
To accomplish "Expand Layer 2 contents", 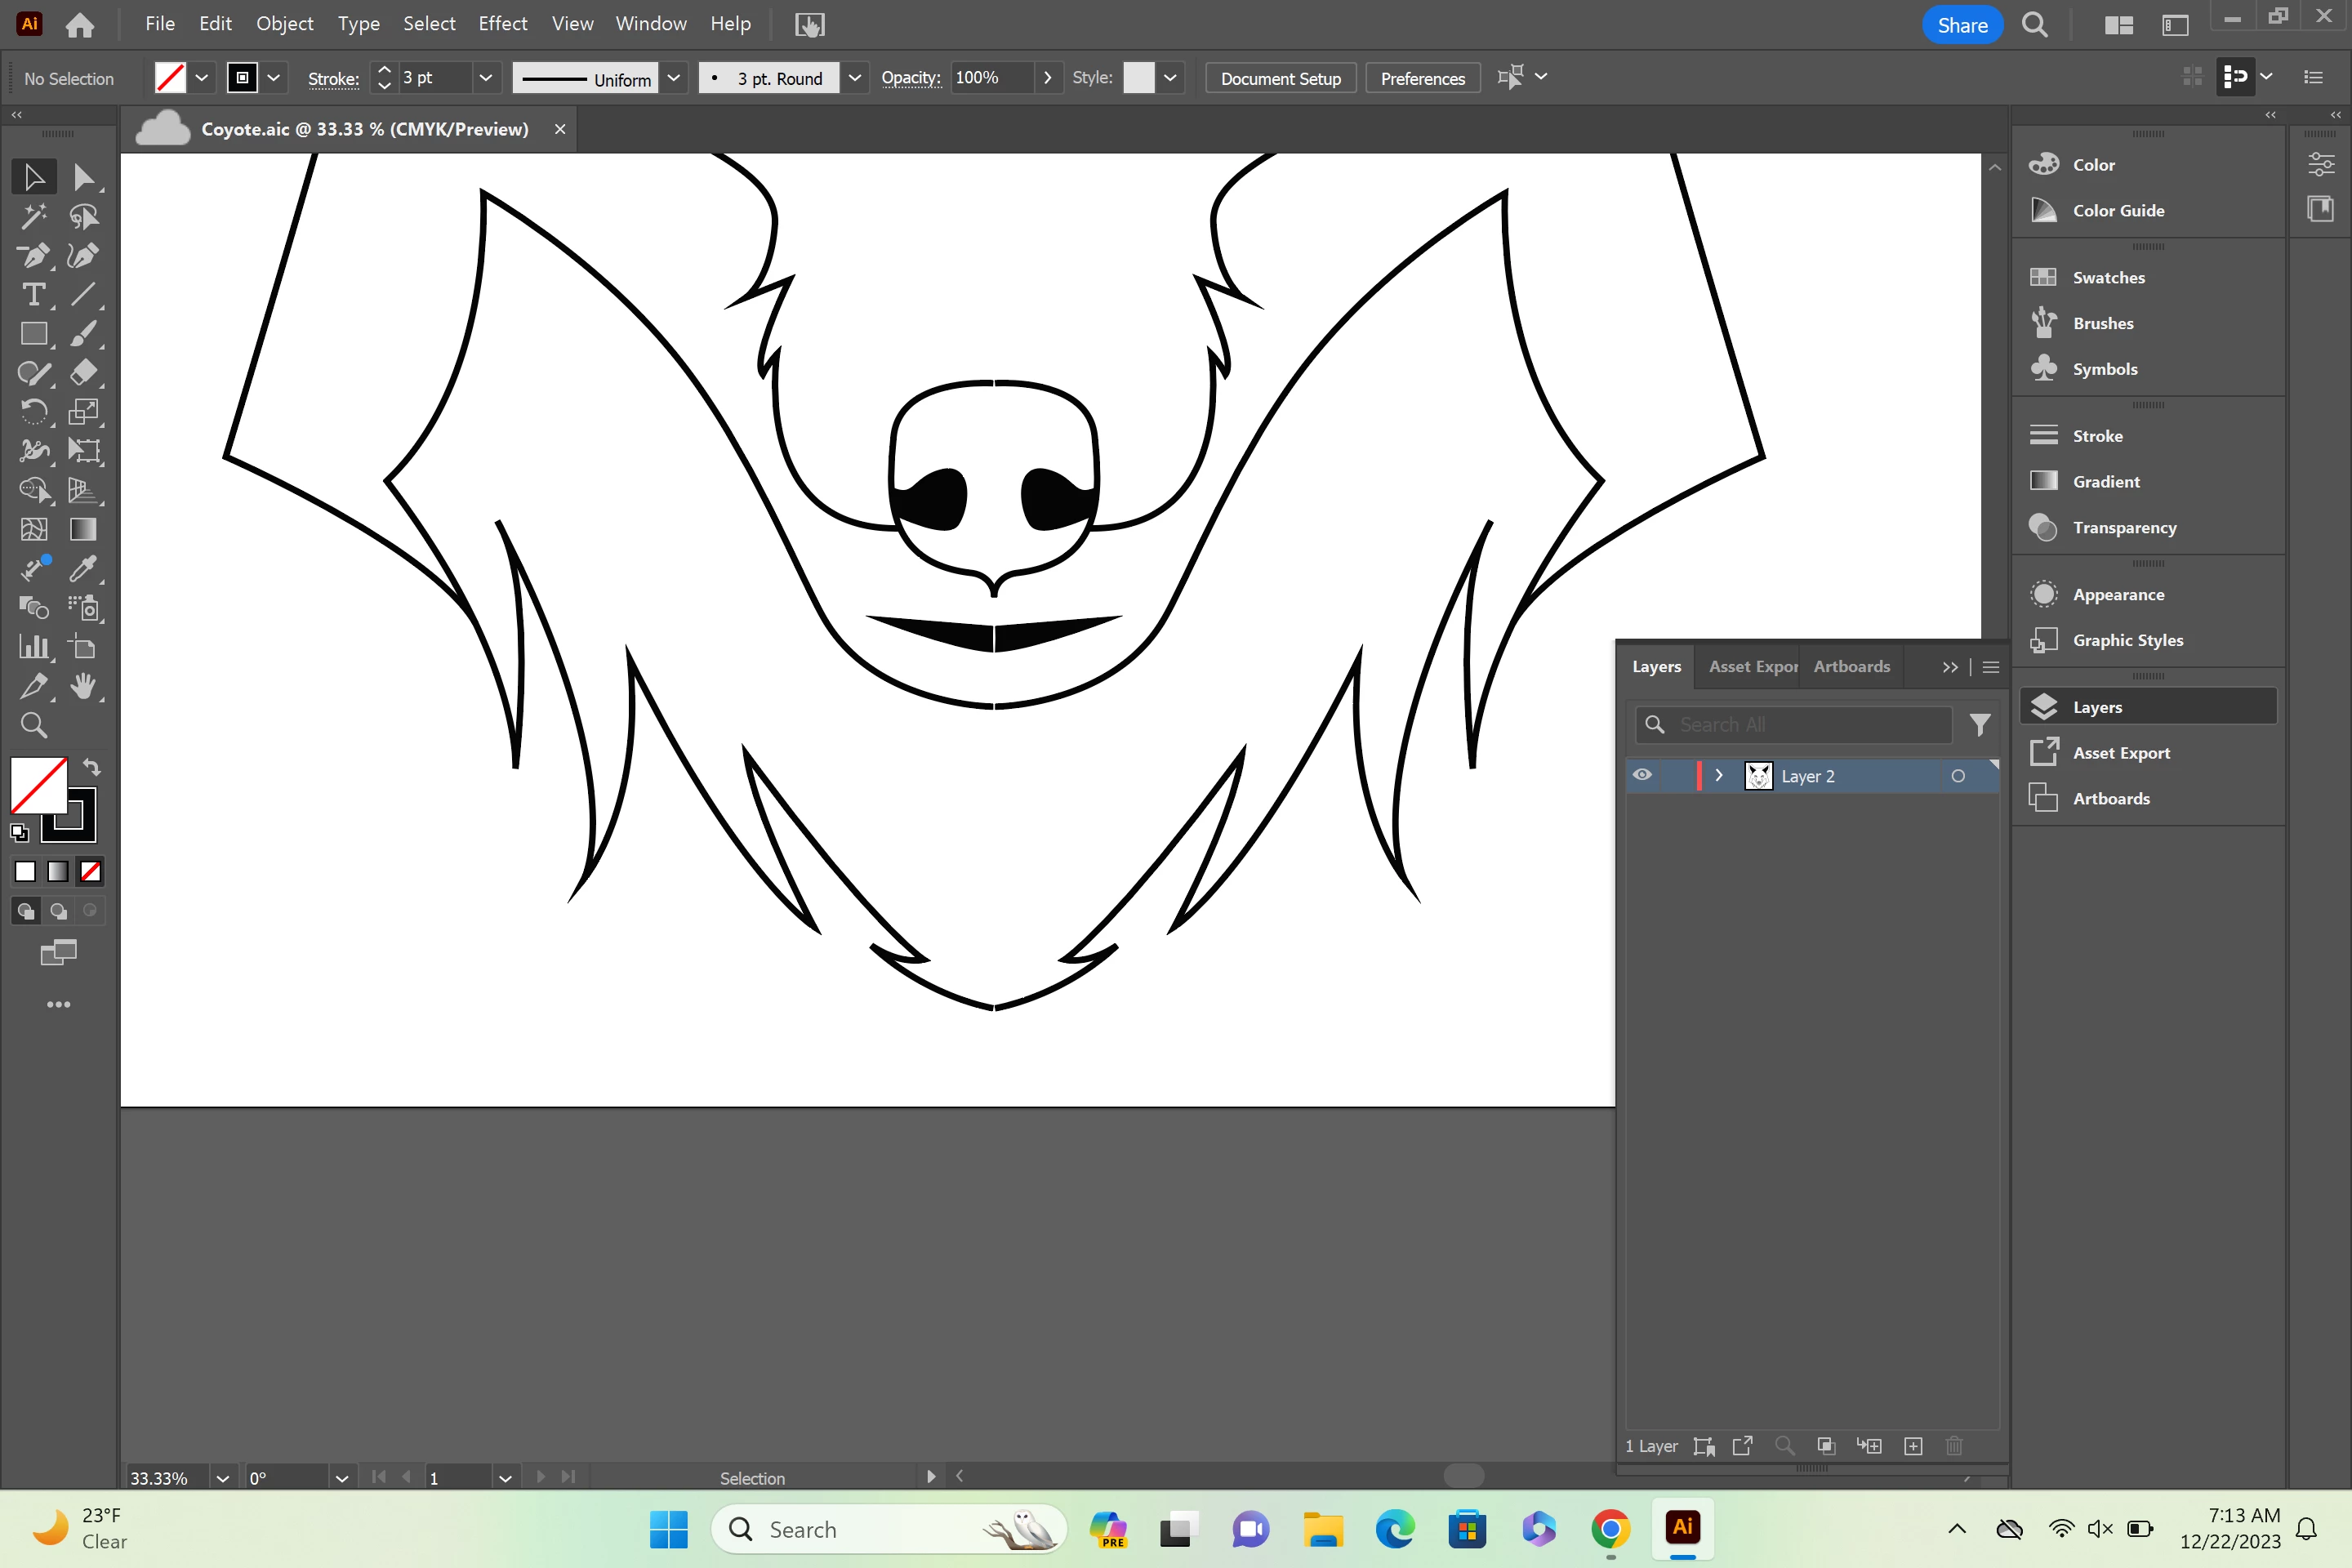I will (x=1718, y=775).
